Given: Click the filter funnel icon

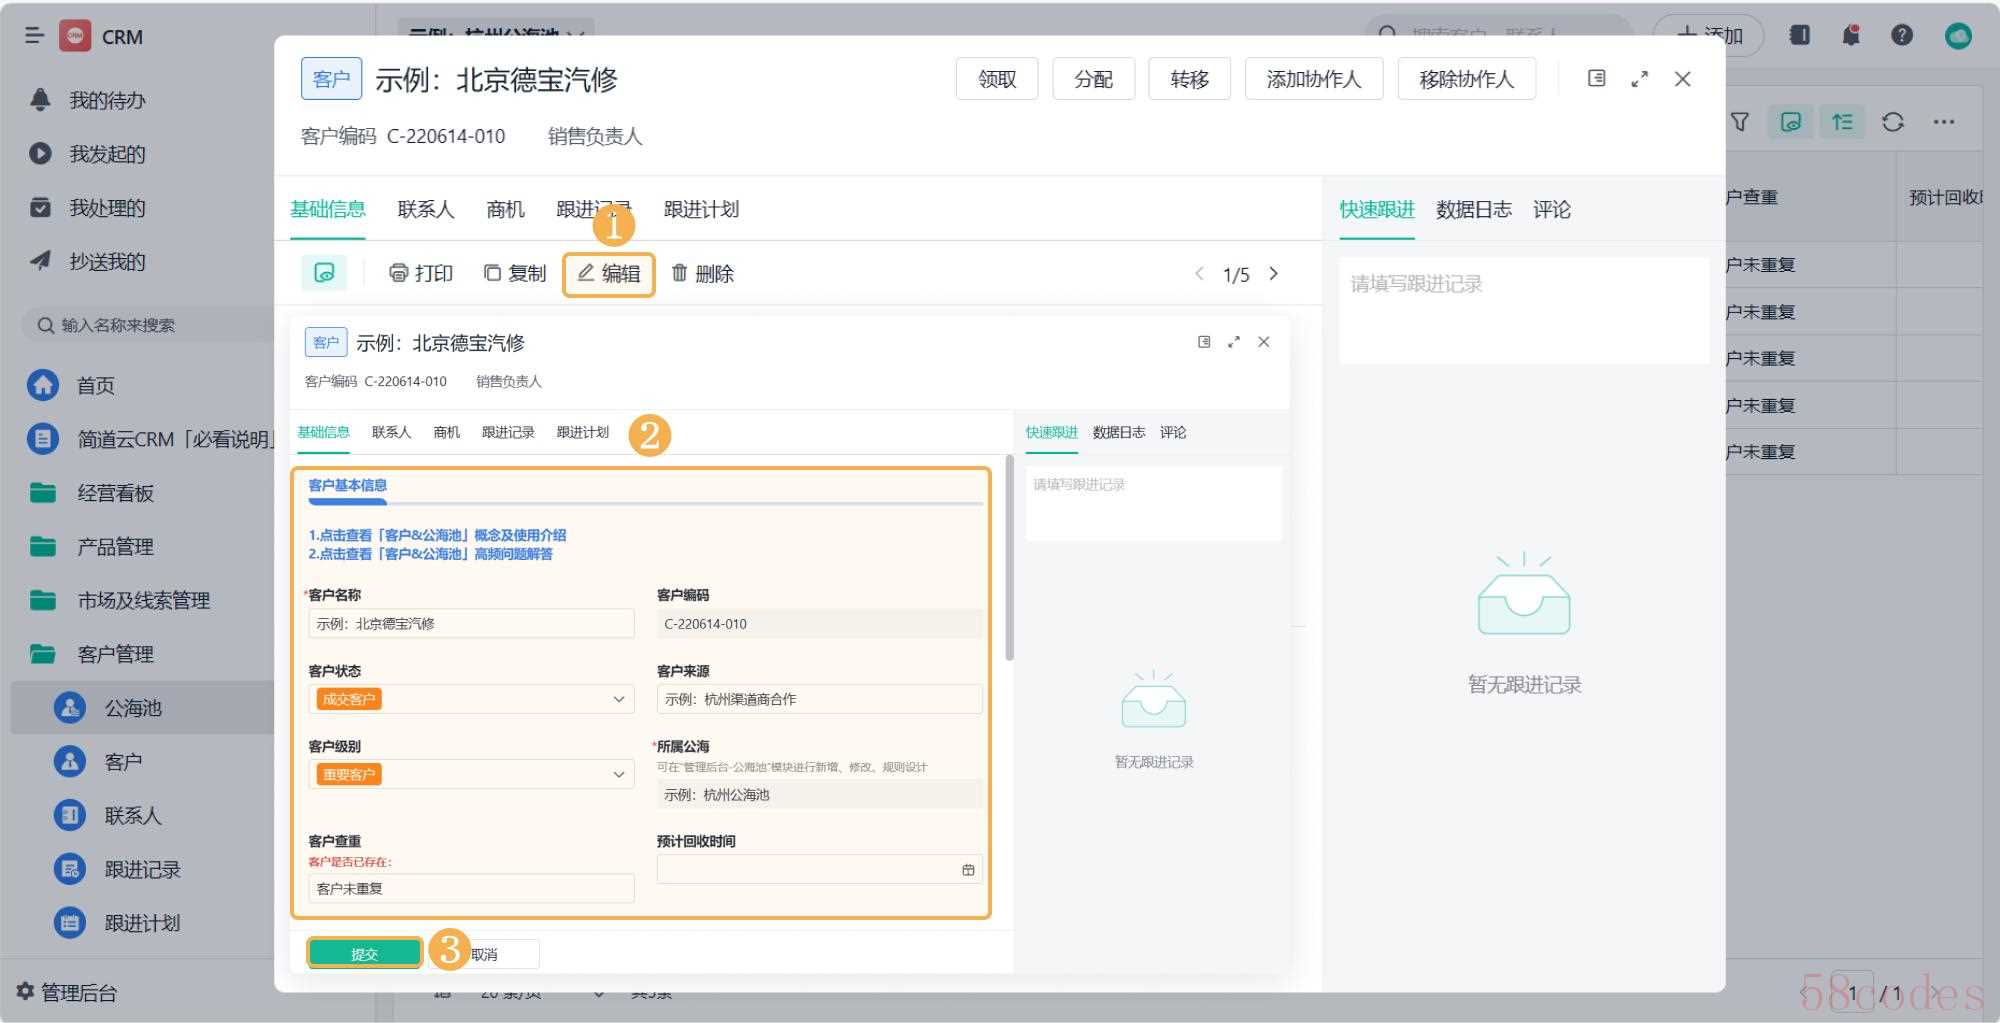Looking at the screenshot, I should (x=1740, y=122).
